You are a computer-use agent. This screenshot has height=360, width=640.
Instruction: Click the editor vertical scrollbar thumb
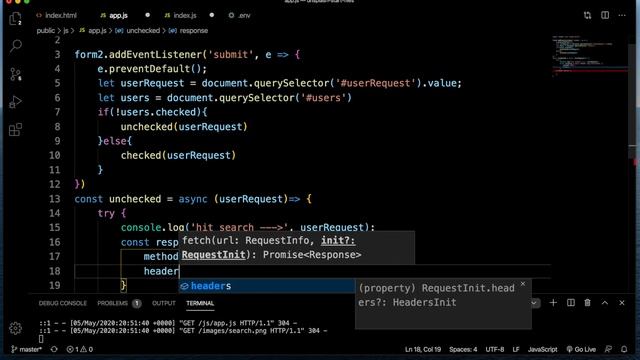click(632, 100)
